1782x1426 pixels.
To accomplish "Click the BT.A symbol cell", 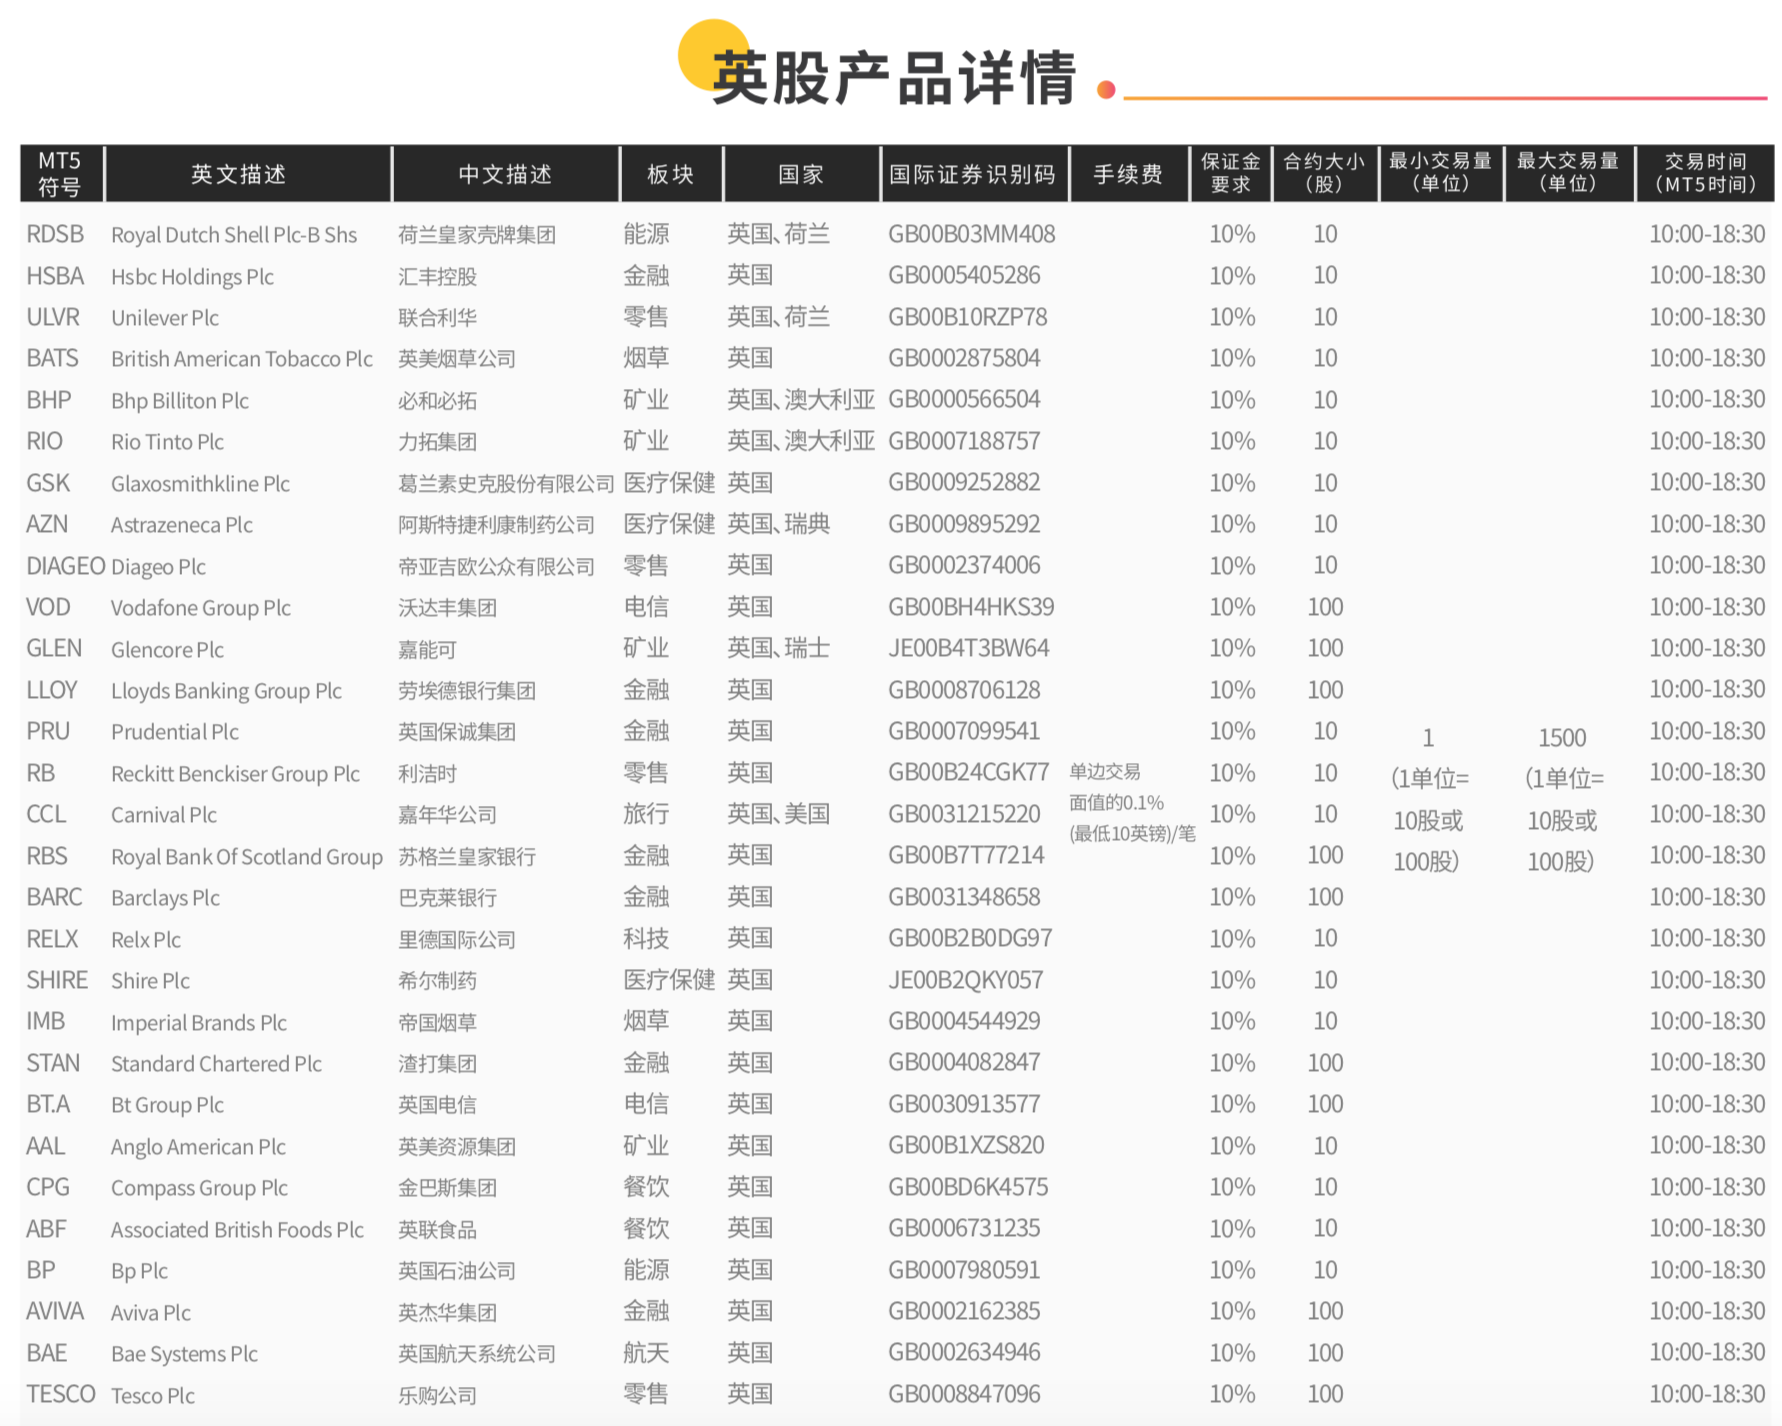I will (48, 1104).
